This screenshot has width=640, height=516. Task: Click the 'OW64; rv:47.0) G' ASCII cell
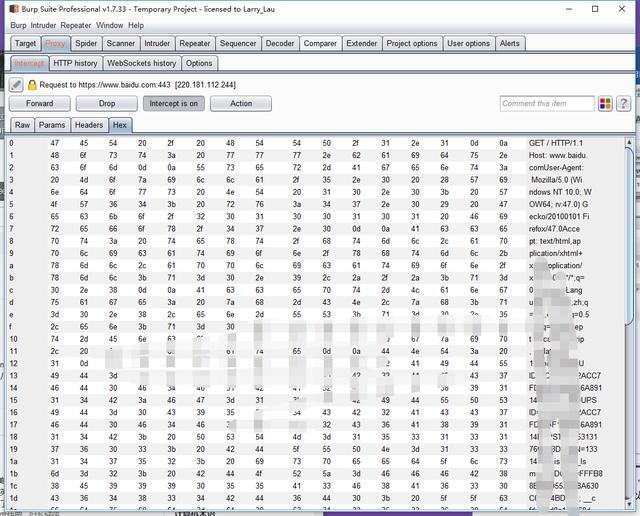click(x=558, y=204)
